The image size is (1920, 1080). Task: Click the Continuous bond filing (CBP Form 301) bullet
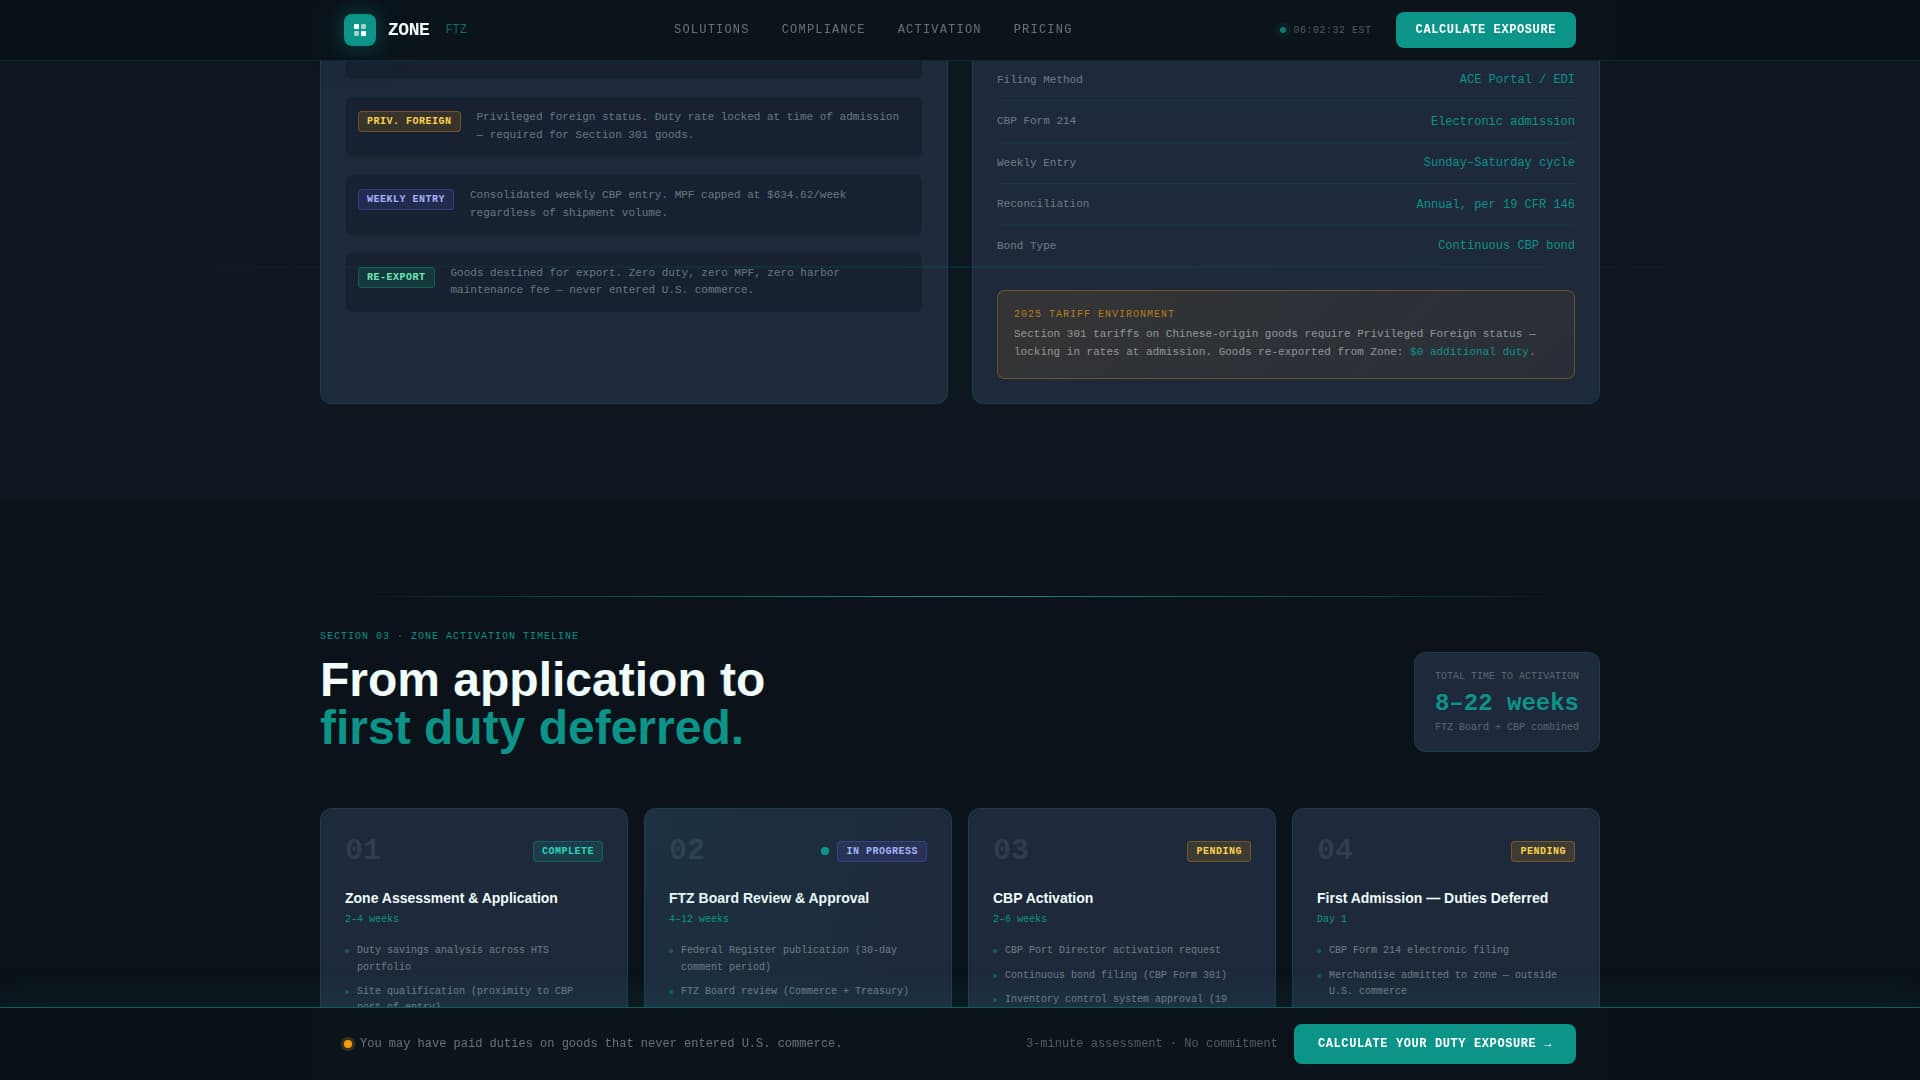1115,975
